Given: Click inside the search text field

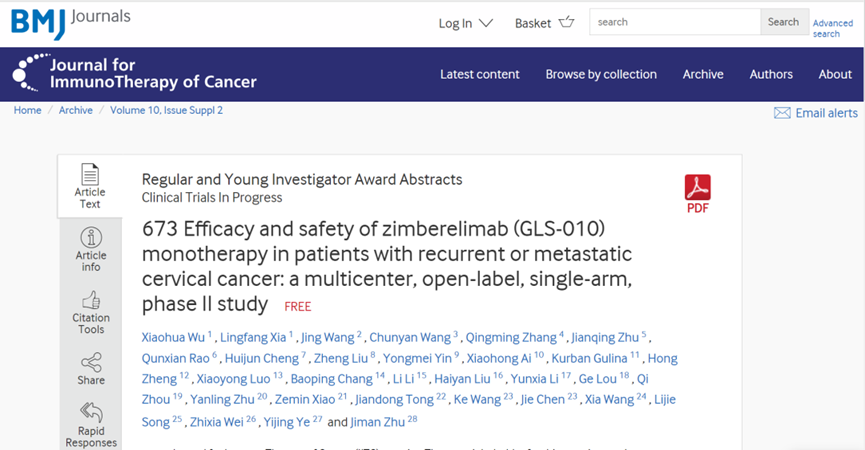Looking at the screenshot, I should (675, 22).
